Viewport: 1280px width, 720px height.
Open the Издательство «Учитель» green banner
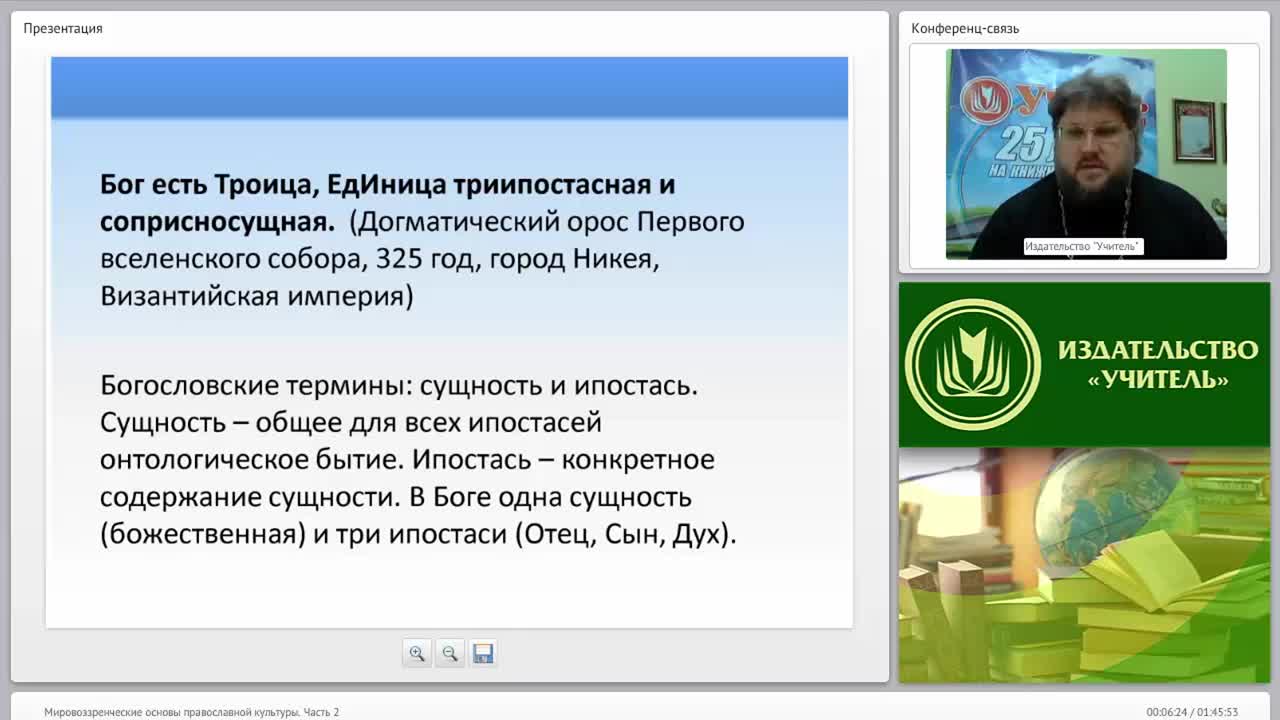click(x=1084, y=365)
